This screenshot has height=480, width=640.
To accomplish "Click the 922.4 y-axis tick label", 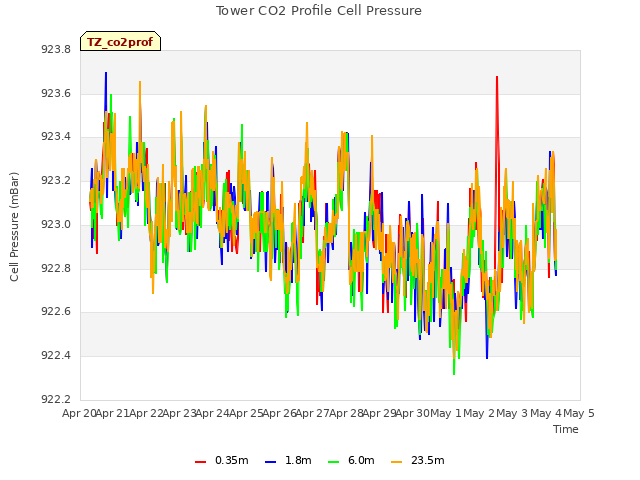I will (x=56, y=356).
